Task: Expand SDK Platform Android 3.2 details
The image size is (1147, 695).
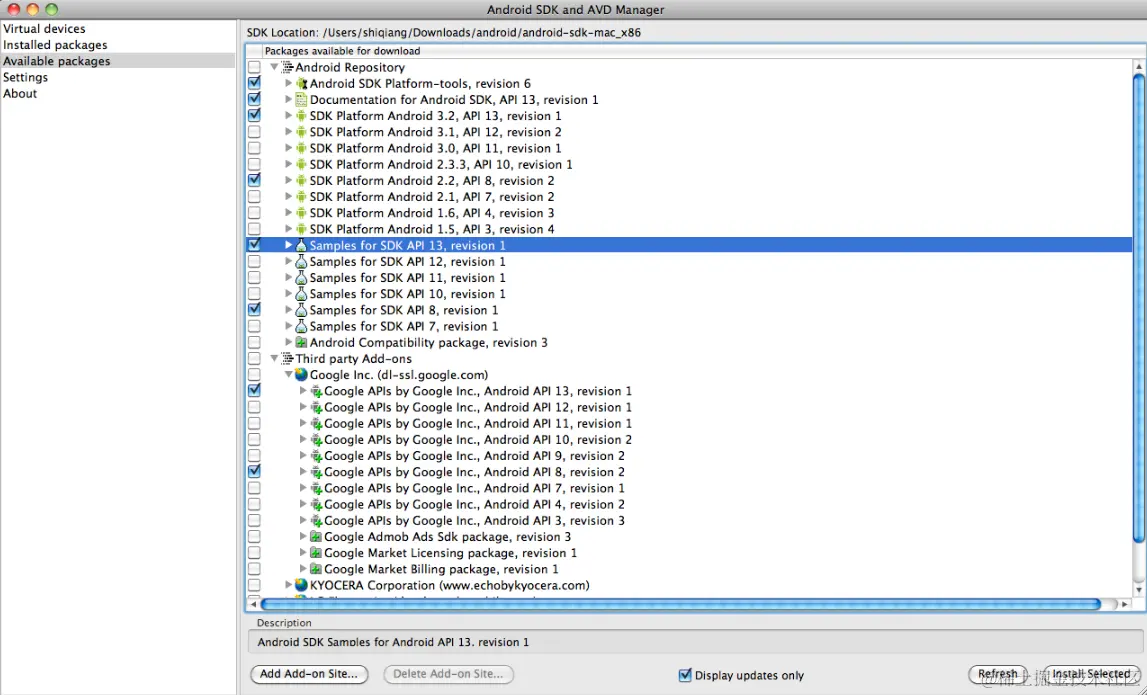Action: [x=289, y=116]
